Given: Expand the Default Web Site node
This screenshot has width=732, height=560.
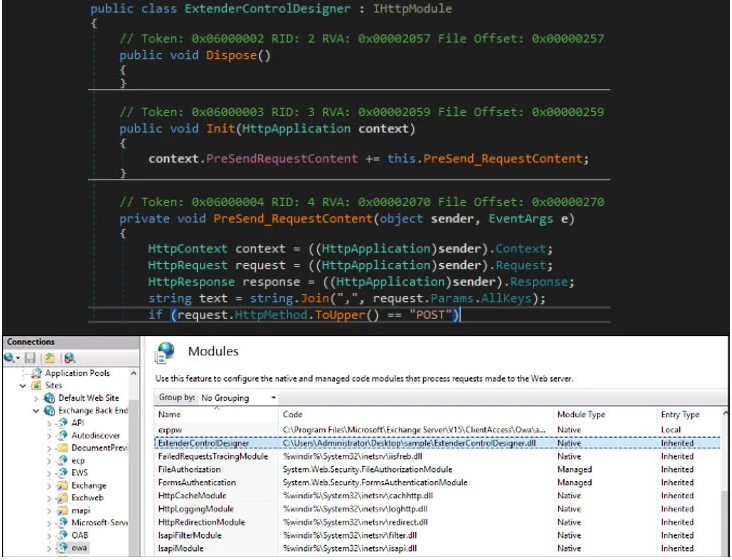Looking at the screenshot, I should (x=36, y=399).
